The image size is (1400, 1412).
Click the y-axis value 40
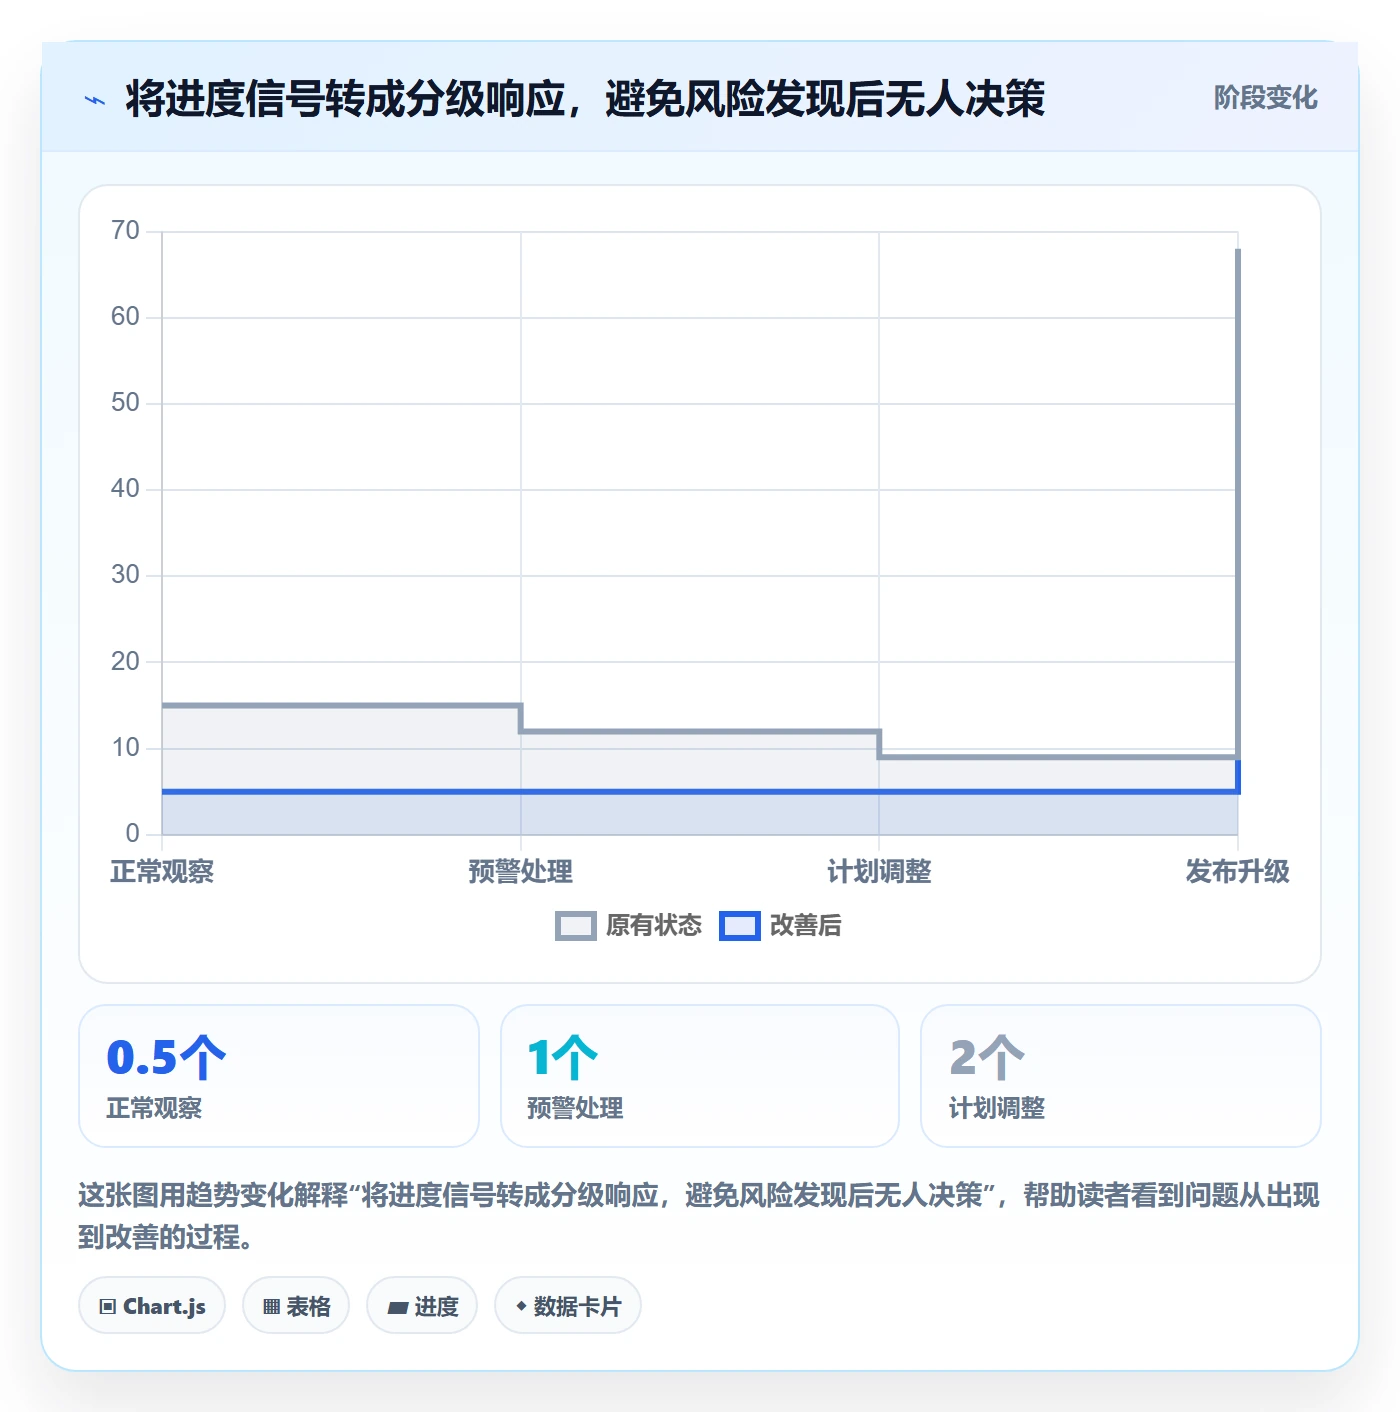[x=125, y=489]
